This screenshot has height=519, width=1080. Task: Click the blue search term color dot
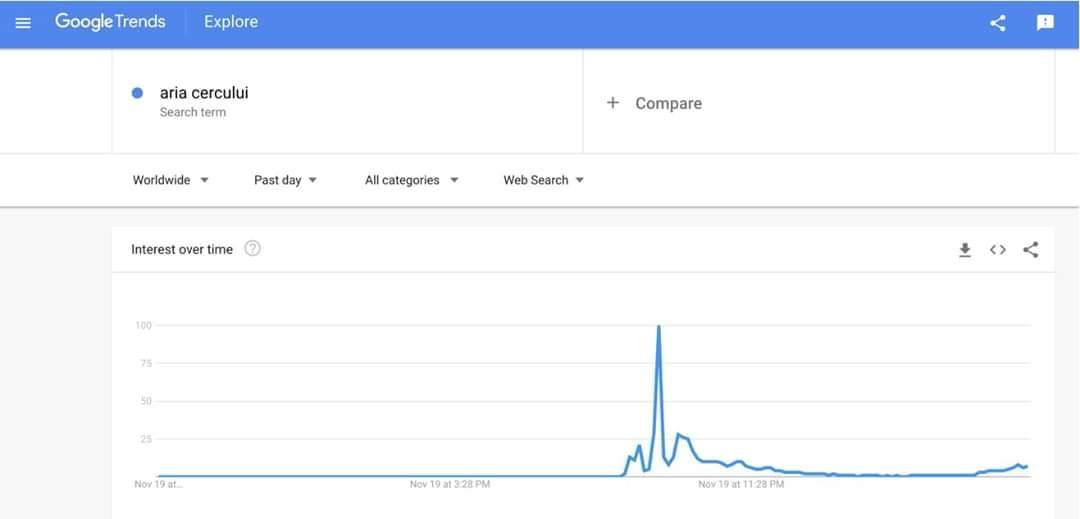click(138, 93)
